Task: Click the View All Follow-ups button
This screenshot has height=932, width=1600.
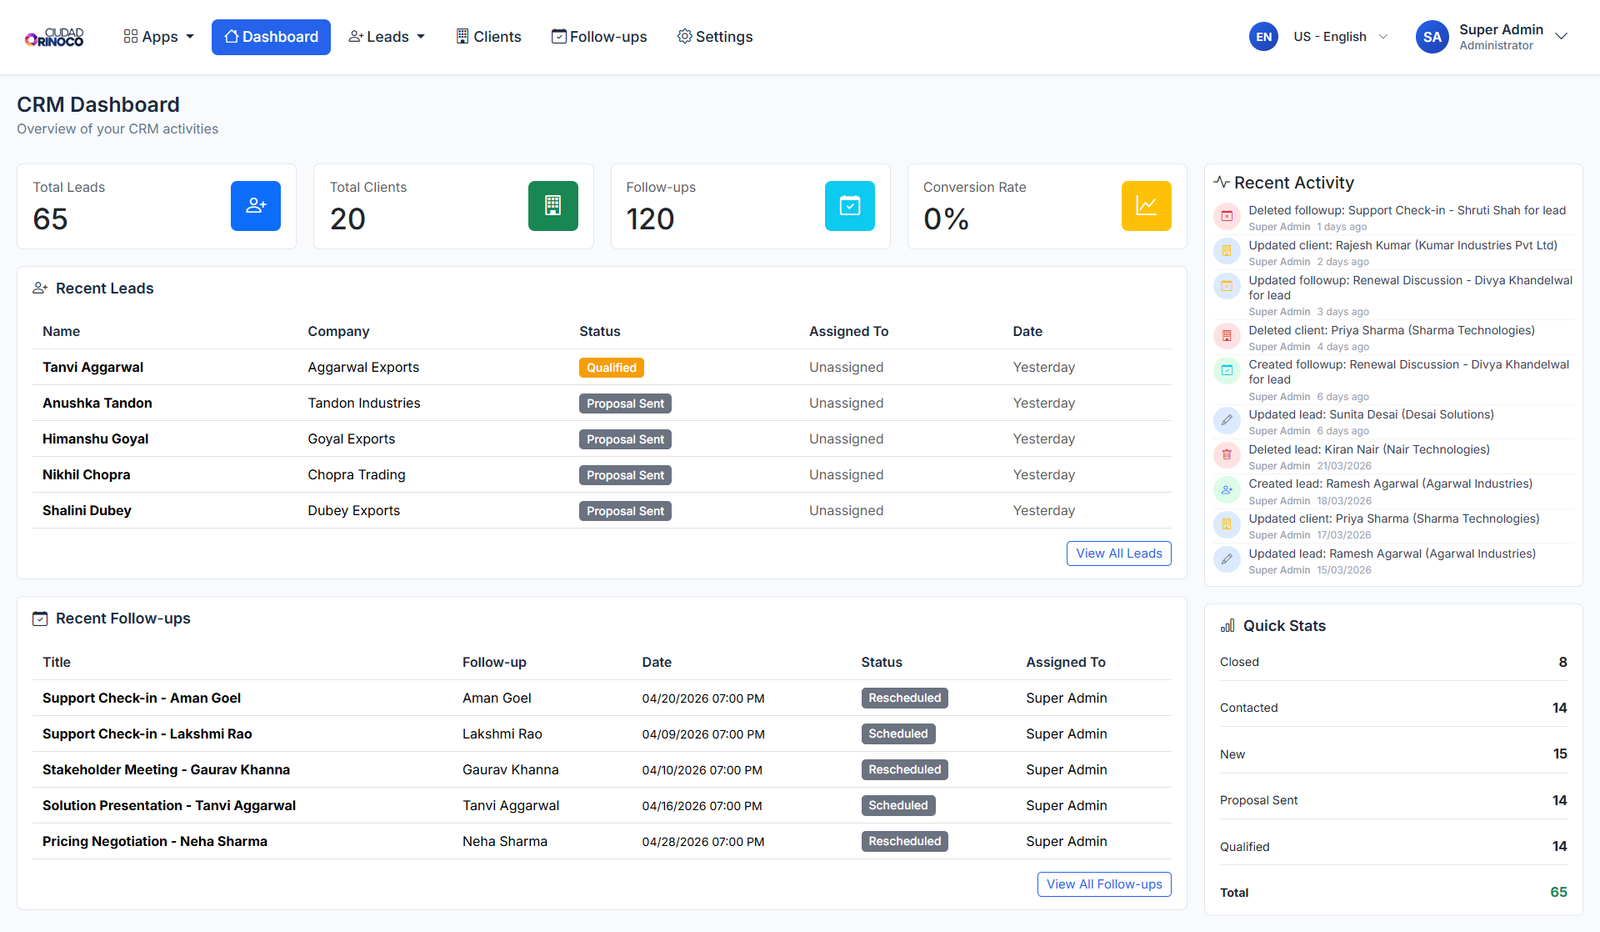Action: [x=1103, y=884]
